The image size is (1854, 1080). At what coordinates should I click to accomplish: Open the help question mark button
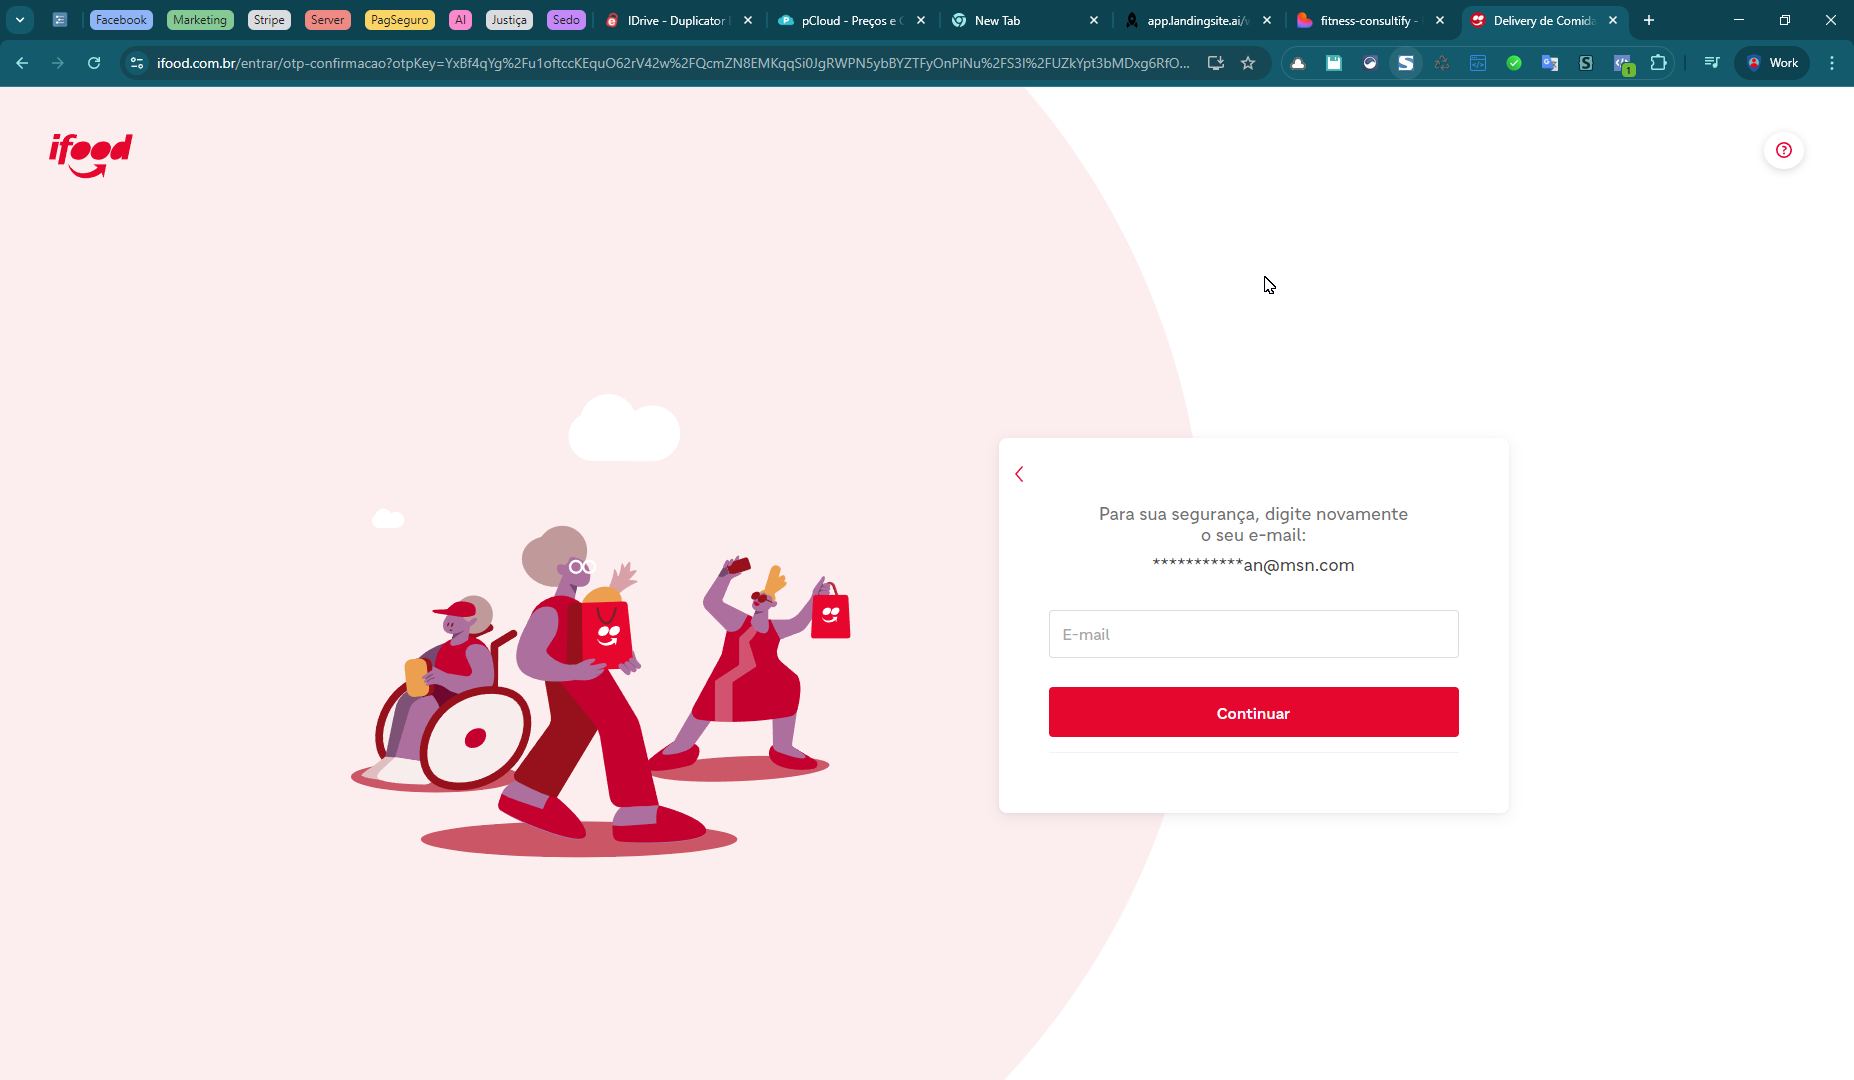point(1784,150)
